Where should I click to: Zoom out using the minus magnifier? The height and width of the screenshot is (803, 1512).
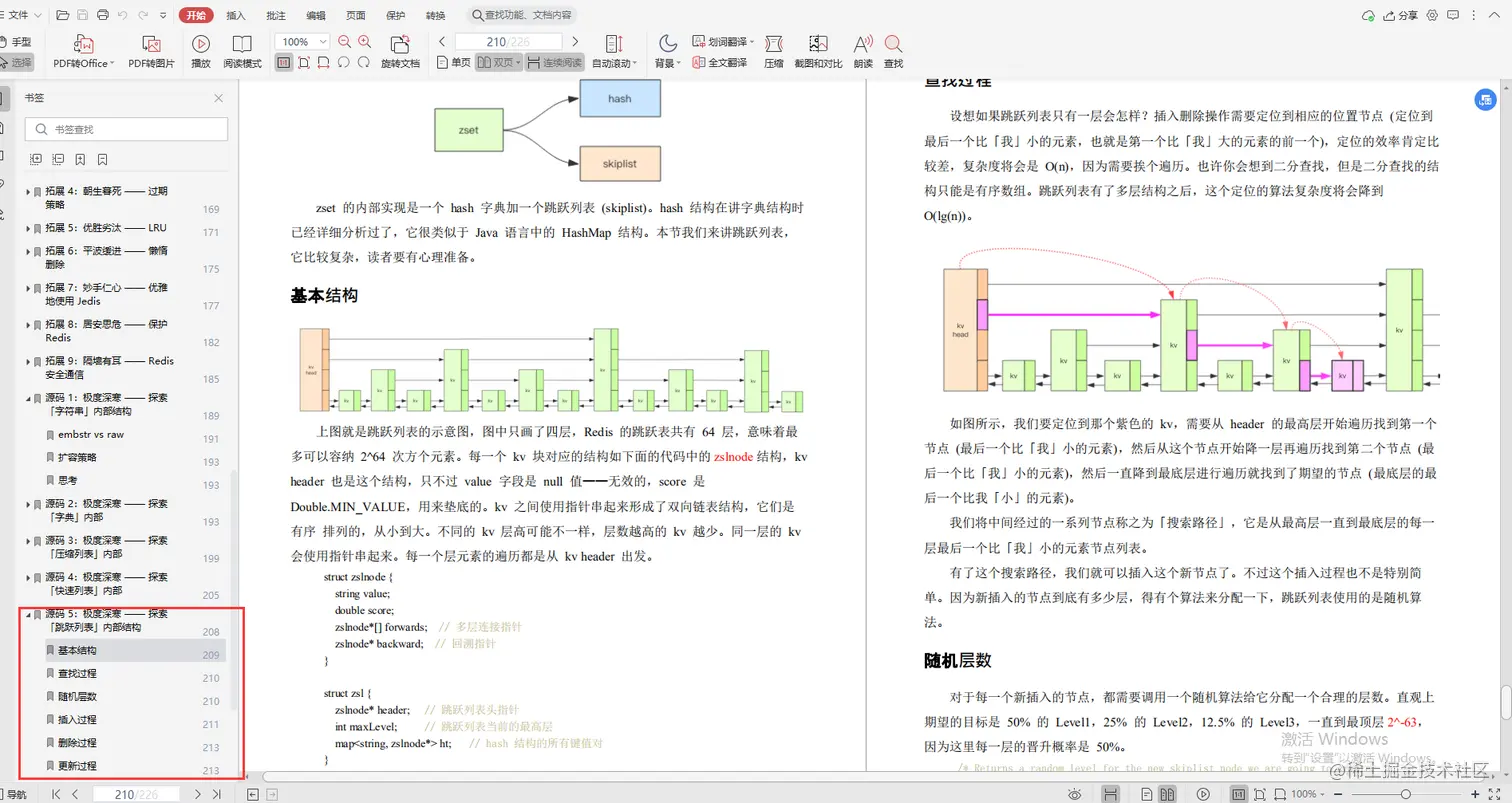pyautogui.click(x=345, y=42)
